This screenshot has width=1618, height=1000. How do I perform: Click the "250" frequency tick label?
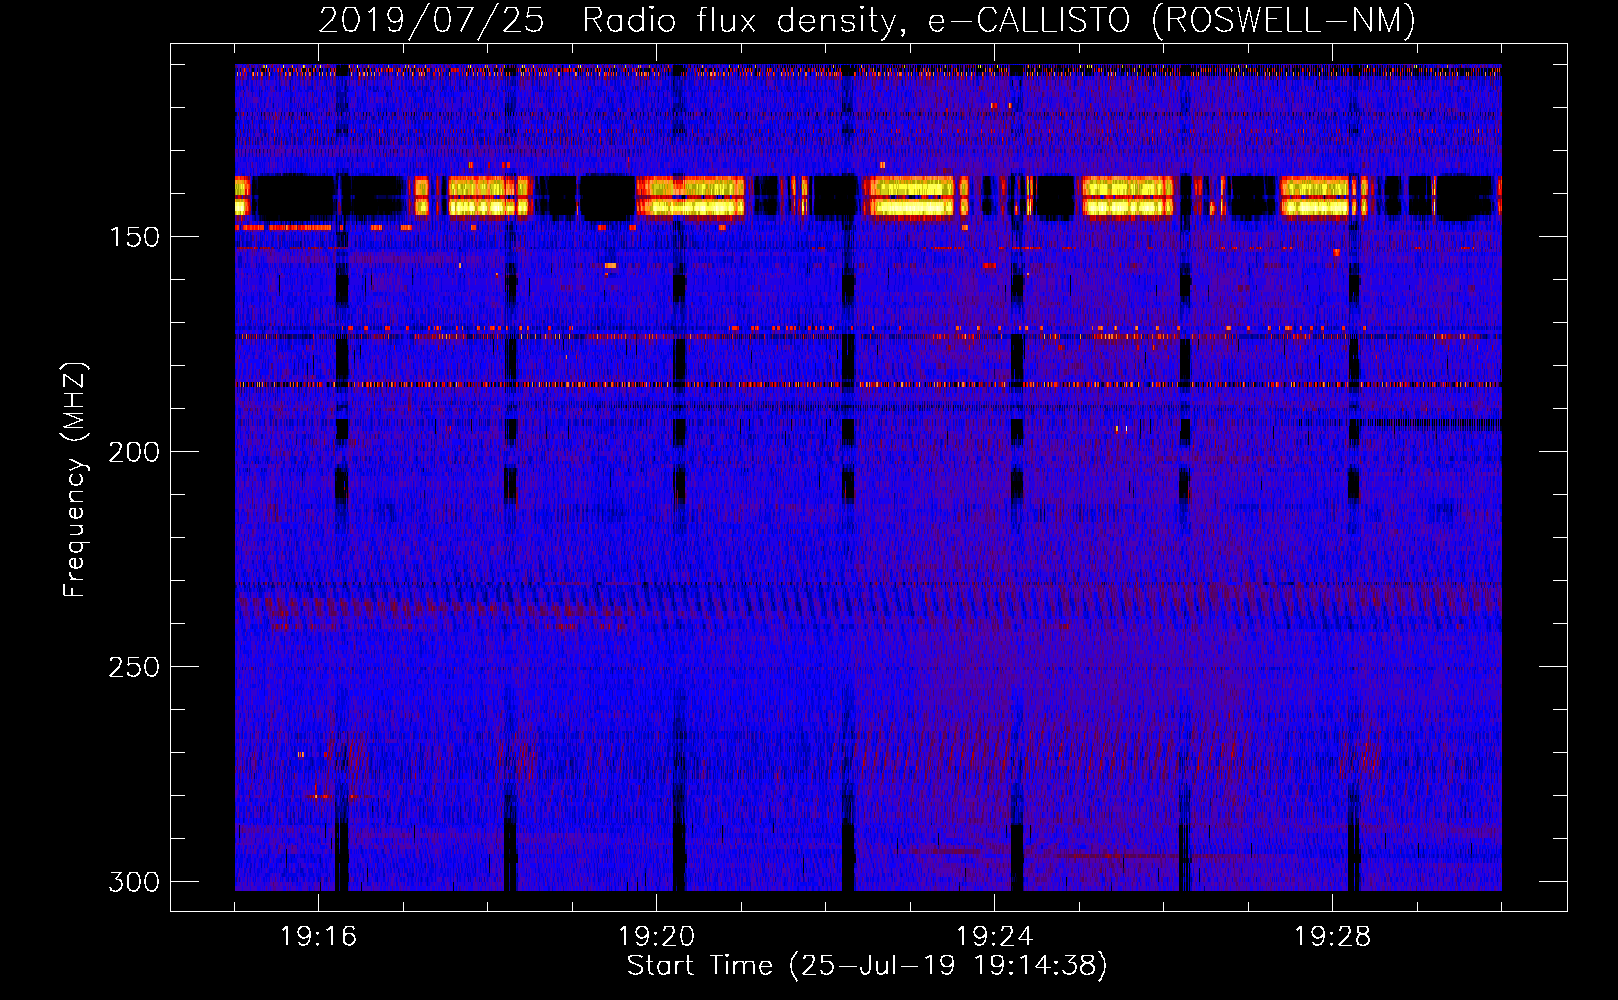point(134,667)
